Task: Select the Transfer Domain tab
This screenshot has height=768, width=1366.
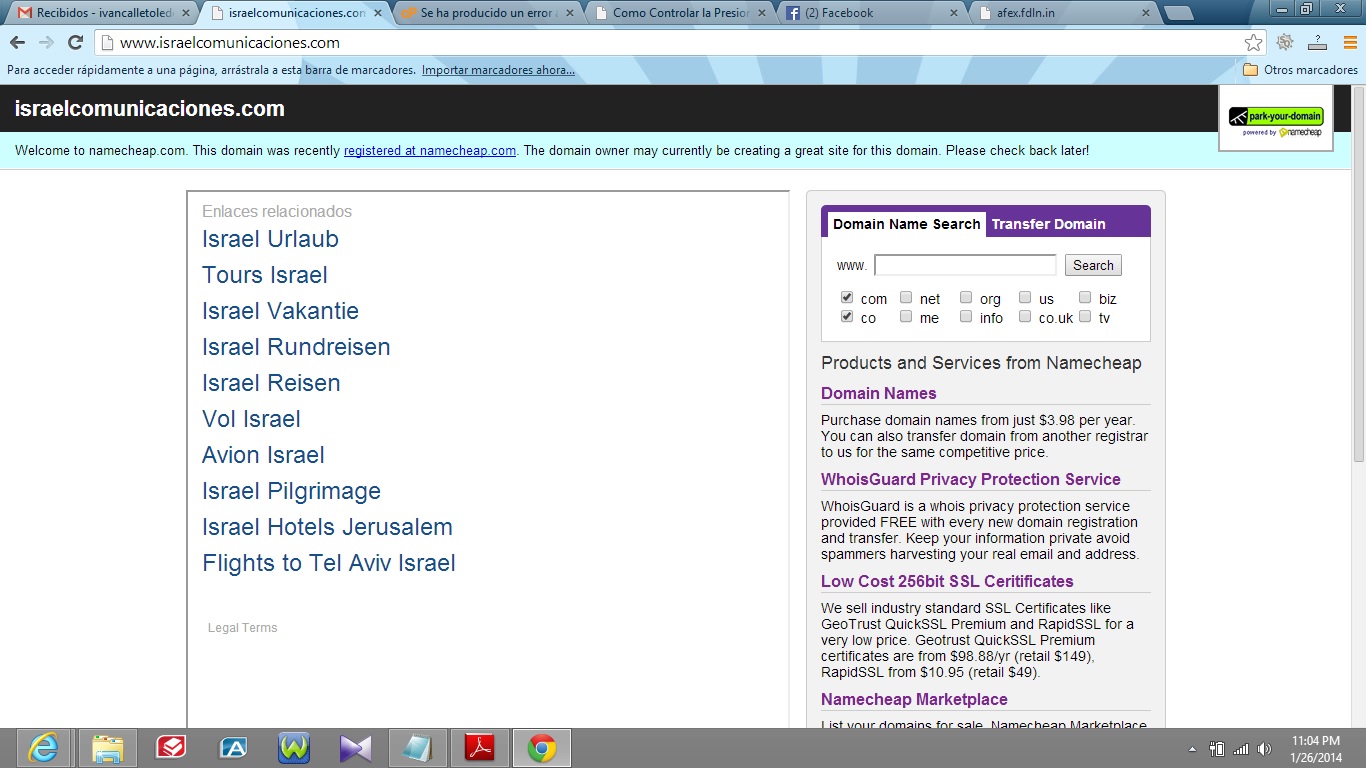Action: pyautogui.click(x=1048, y=224)
